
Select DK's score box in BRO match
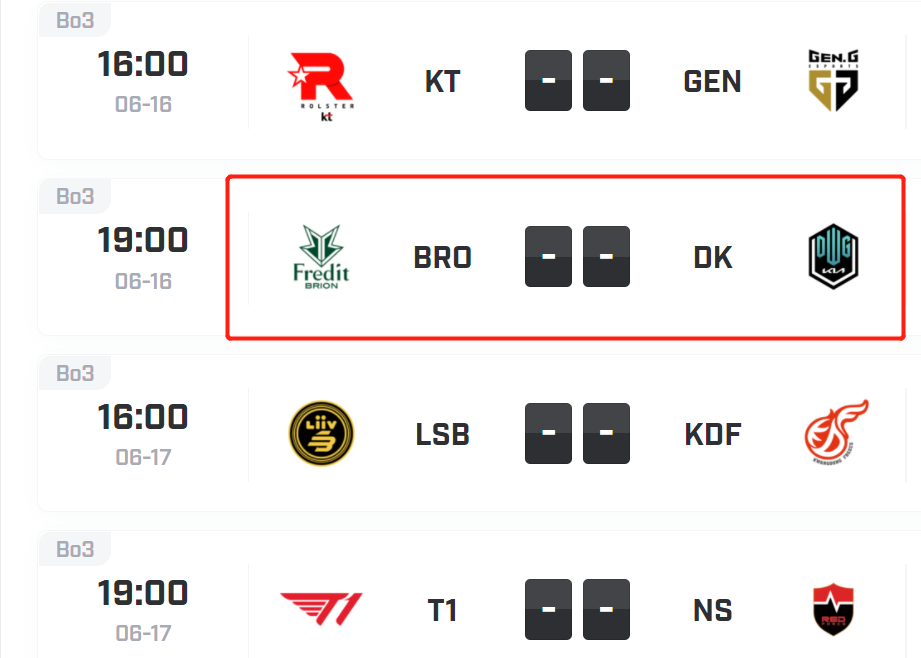pyautogui.click(x=606, y=256)
